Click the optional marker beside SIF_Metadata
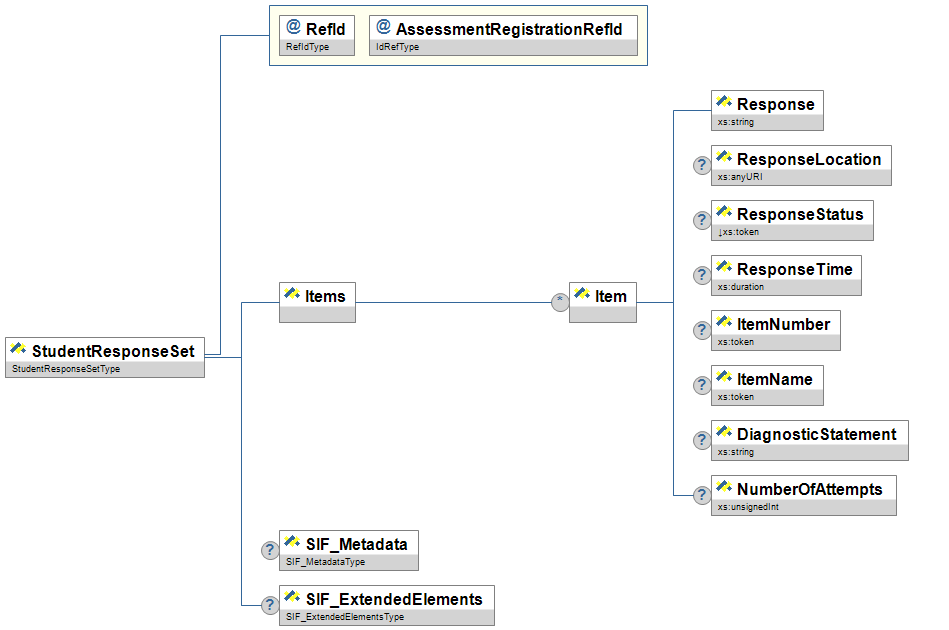949x630 pixels. click(270, 550)
